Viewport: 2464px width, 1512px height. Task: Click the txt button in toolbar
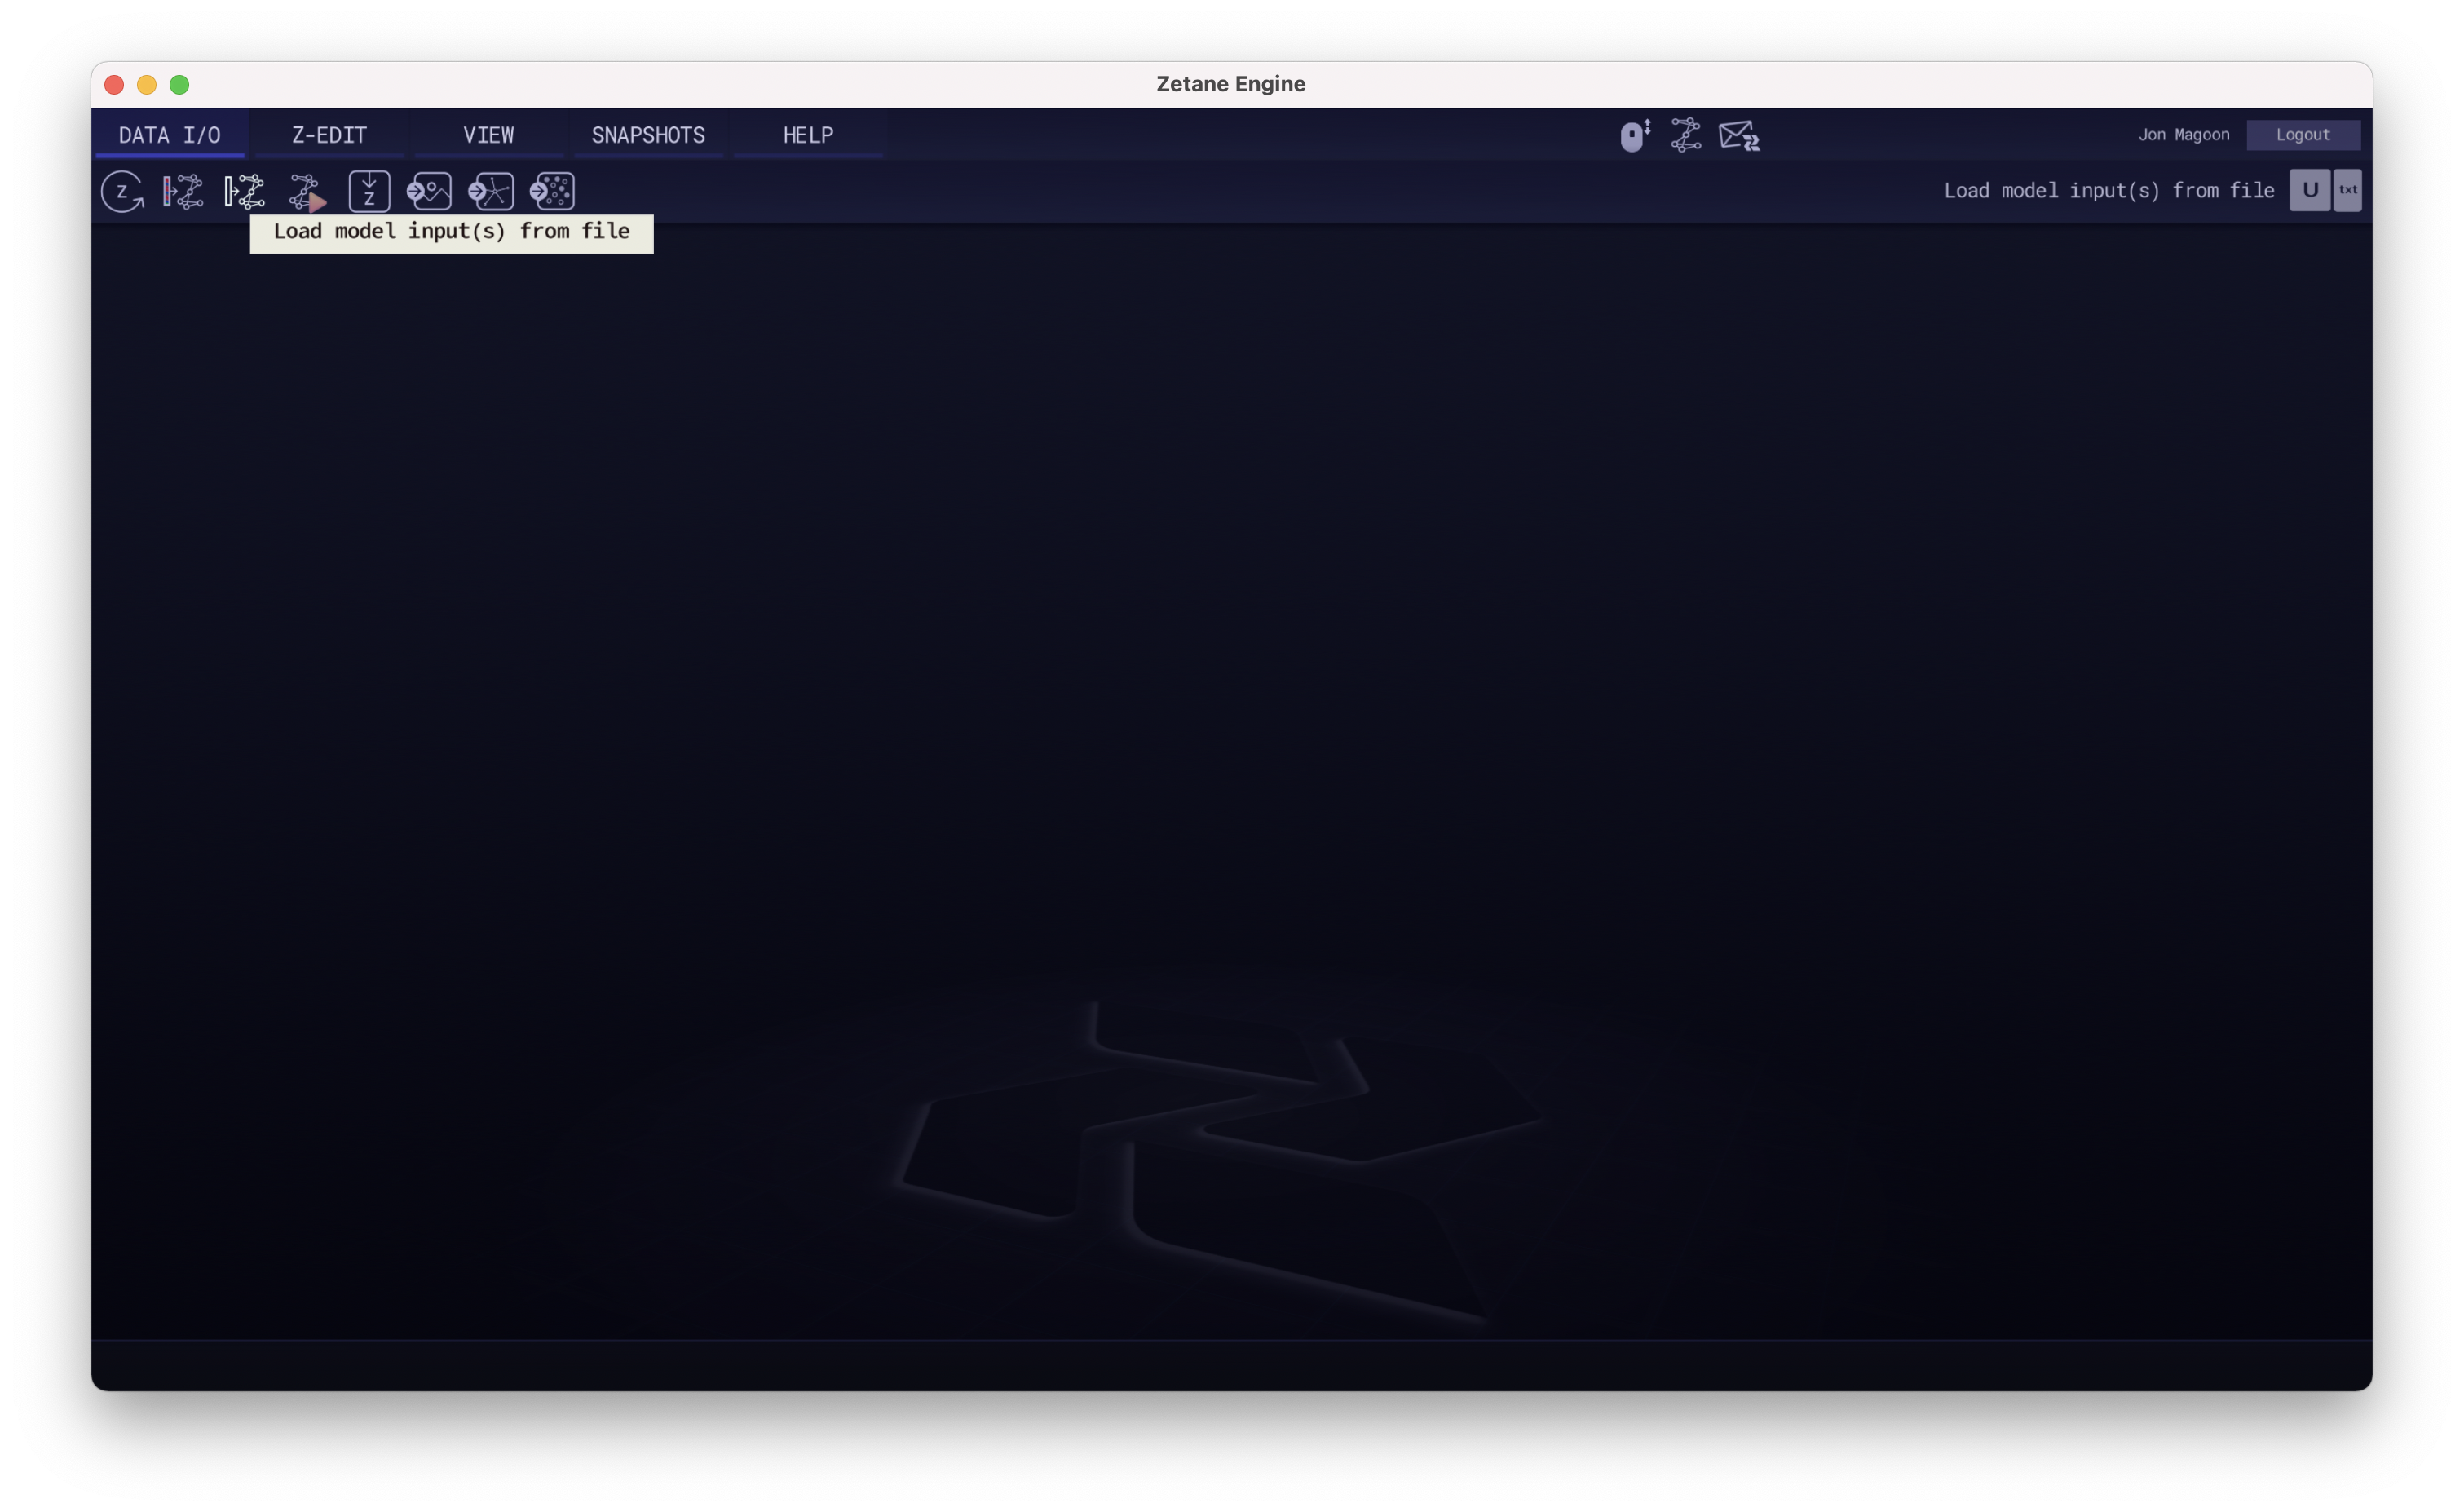coord(2347,190)
